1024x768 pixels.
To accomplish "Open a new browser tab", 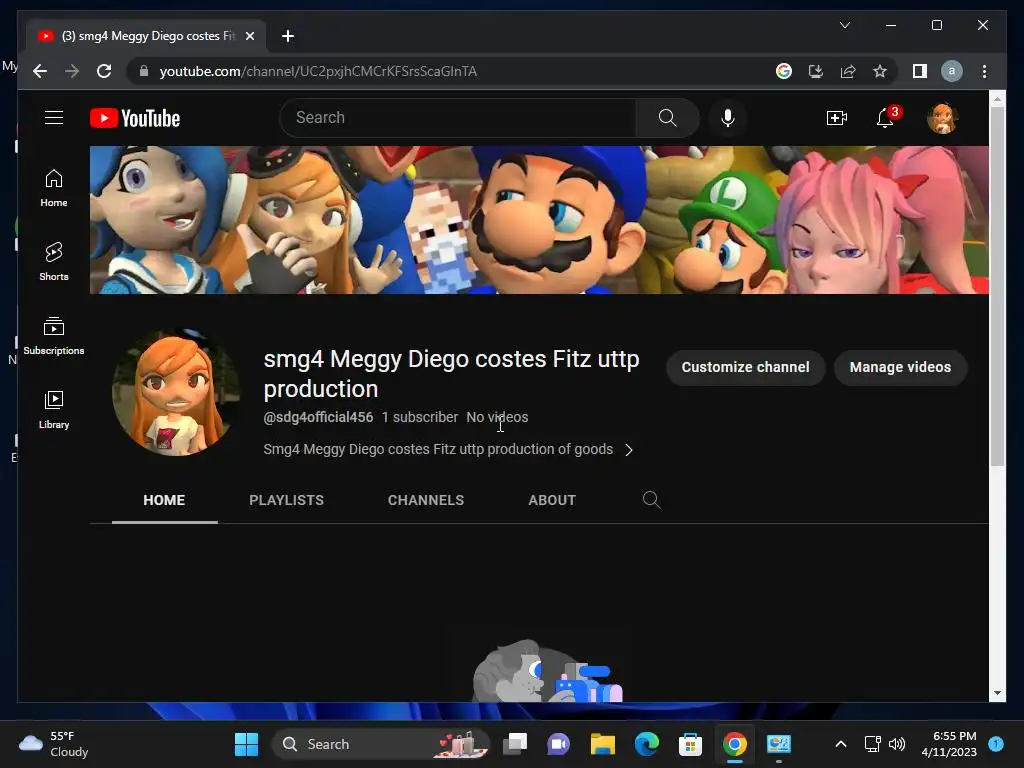I will coord(287,36).
